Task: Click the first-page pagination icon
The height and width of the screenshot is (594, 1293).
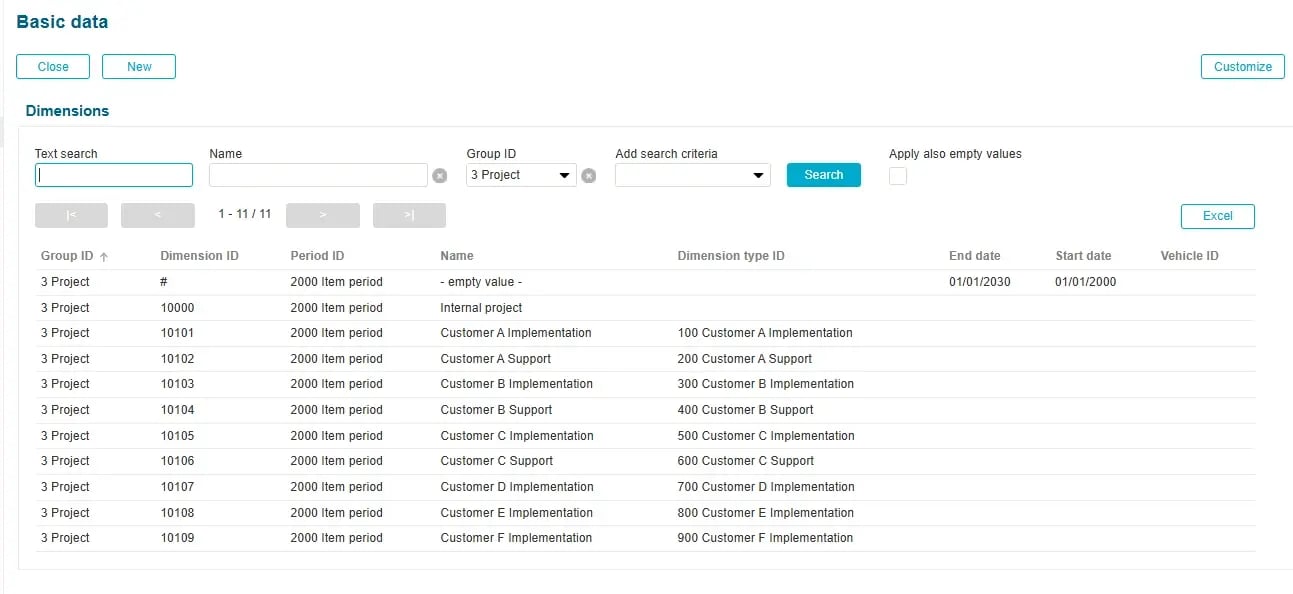Action: (x=71, y=215)
